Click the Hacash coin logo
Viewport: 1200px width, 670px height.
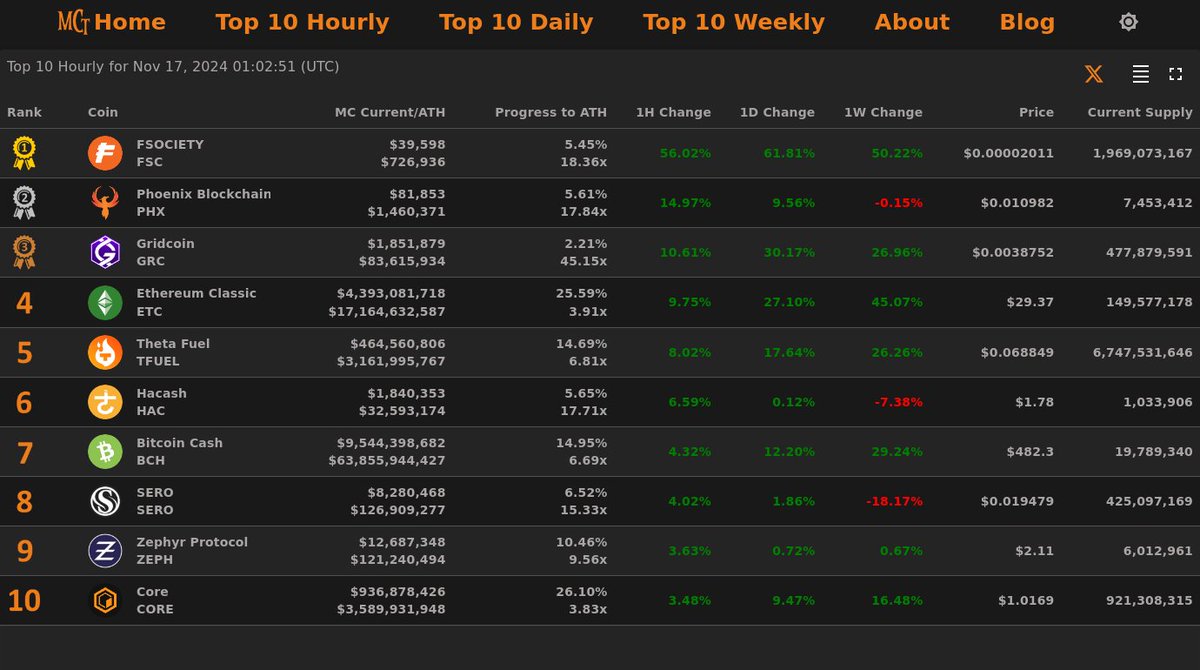[x=105, y=402]
